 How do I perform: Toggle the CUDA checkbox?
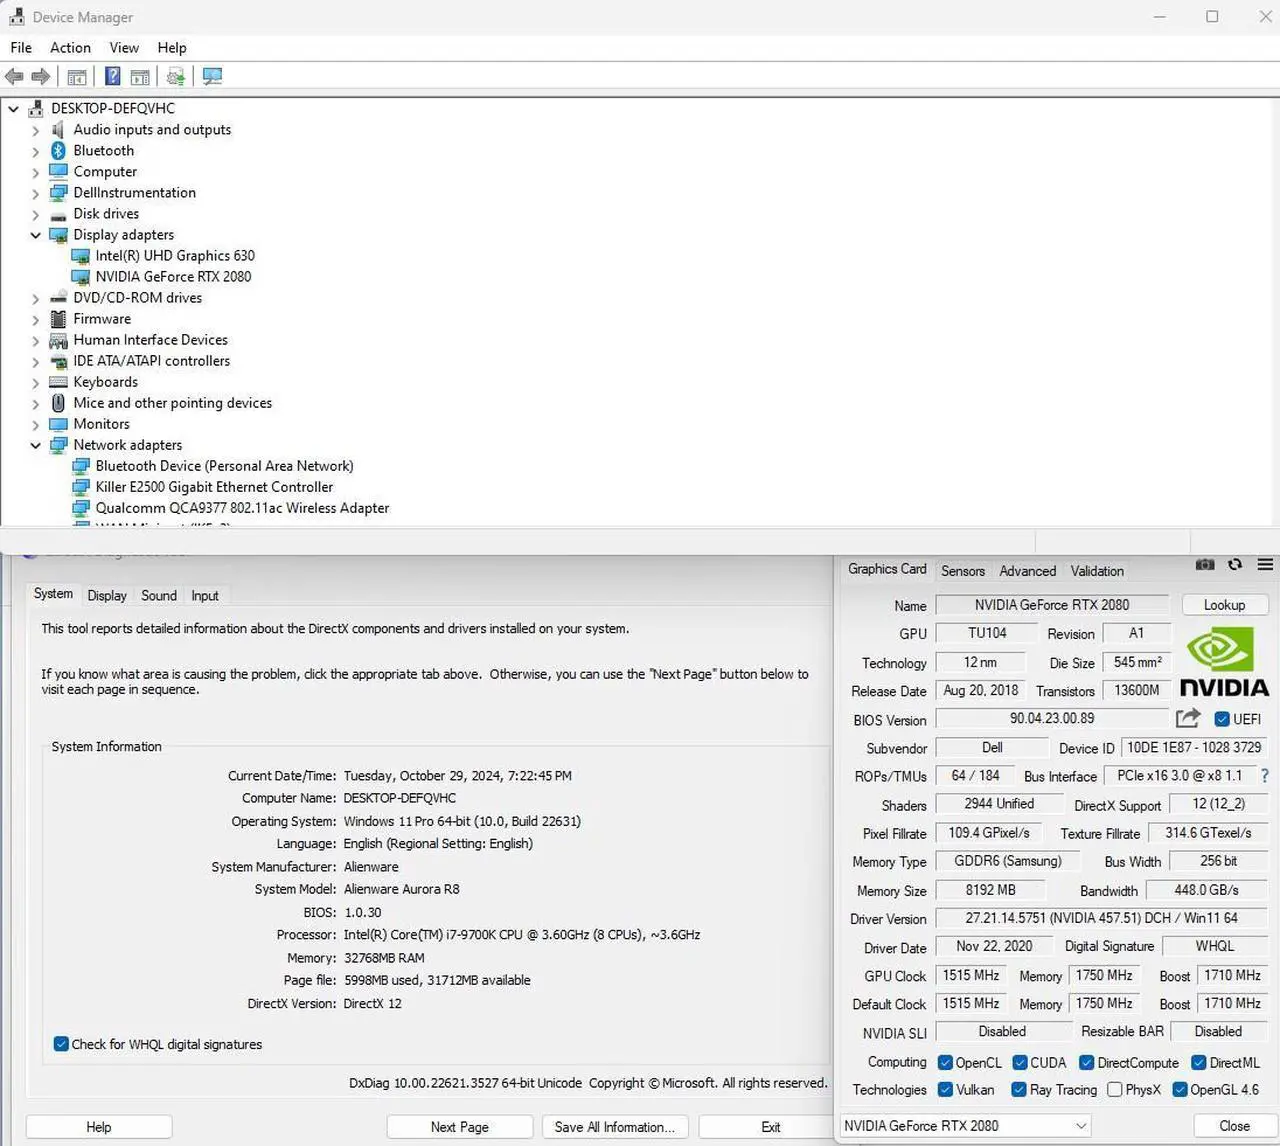tap(1020, 1062)
